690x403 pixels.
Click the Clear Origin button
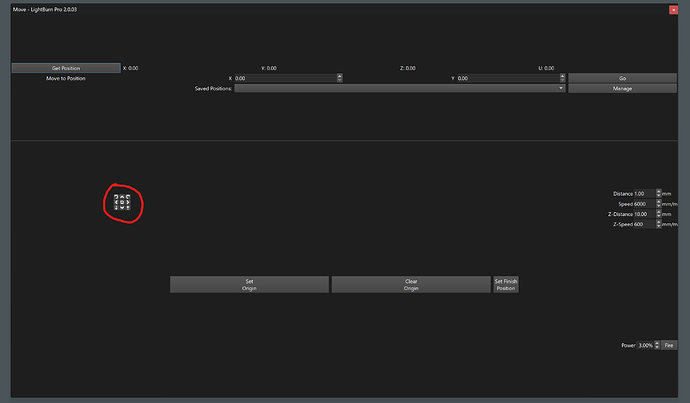(x=411, y=284)
